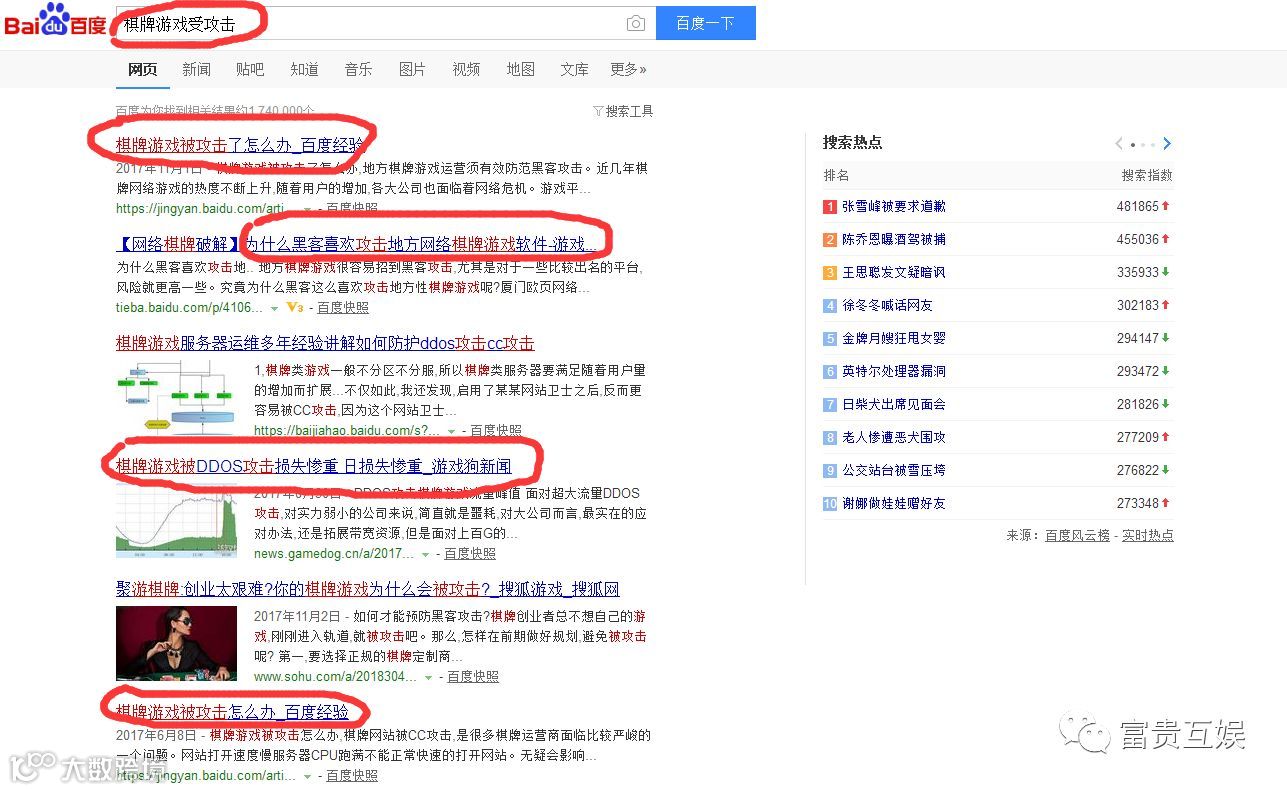Click the tieba.baidu.com/p/4106... green URL
Screen dimensions: 1287x791
pyautogui.click(x=189, y=307)
